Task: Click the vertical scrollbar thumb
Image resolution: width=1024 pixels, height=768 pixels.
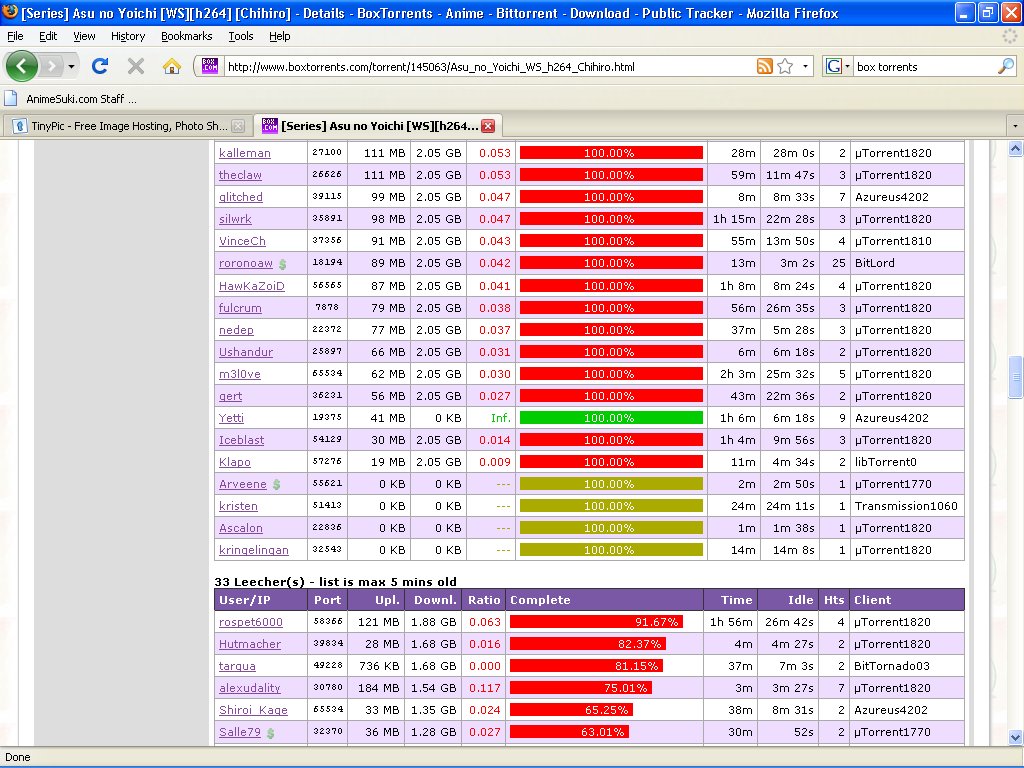Action: tap(1015, 377)
